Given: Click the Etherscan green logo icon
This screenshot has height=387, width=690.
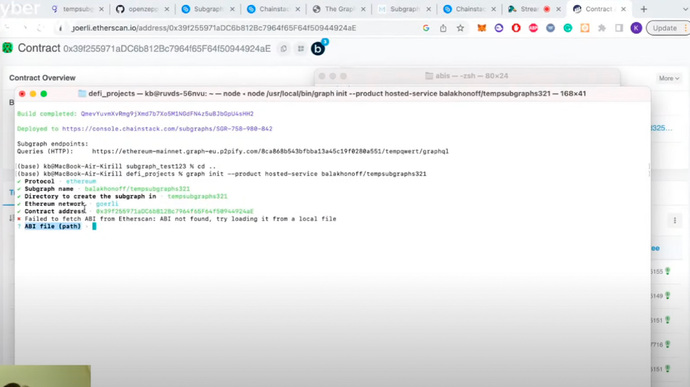Looking at the screenshot, I should (7, 48).
